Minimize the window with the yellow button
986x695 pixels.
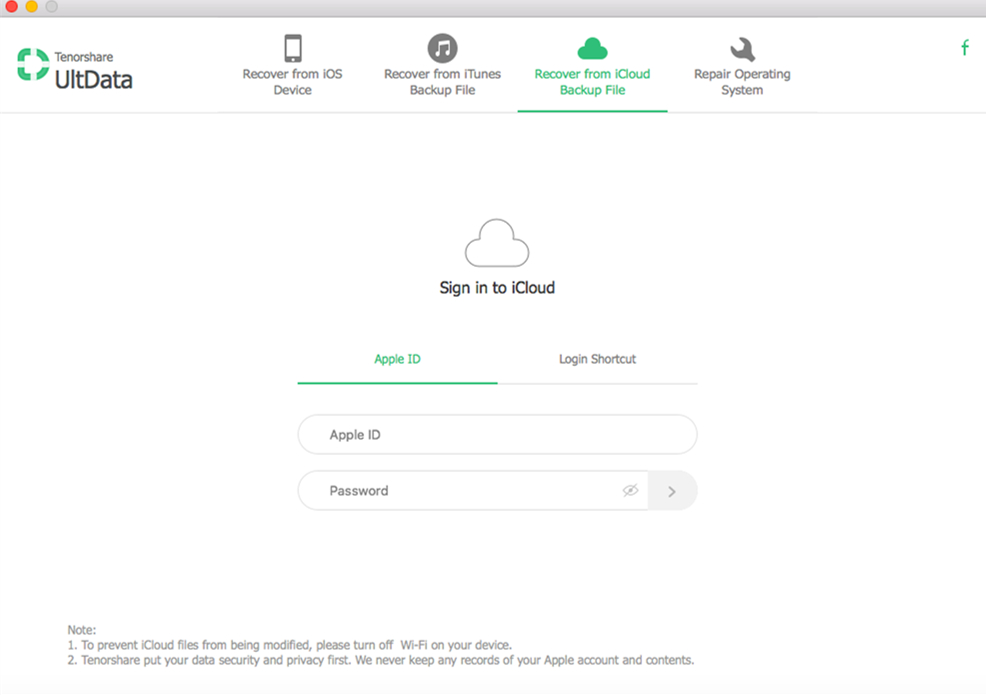(31, 7)
